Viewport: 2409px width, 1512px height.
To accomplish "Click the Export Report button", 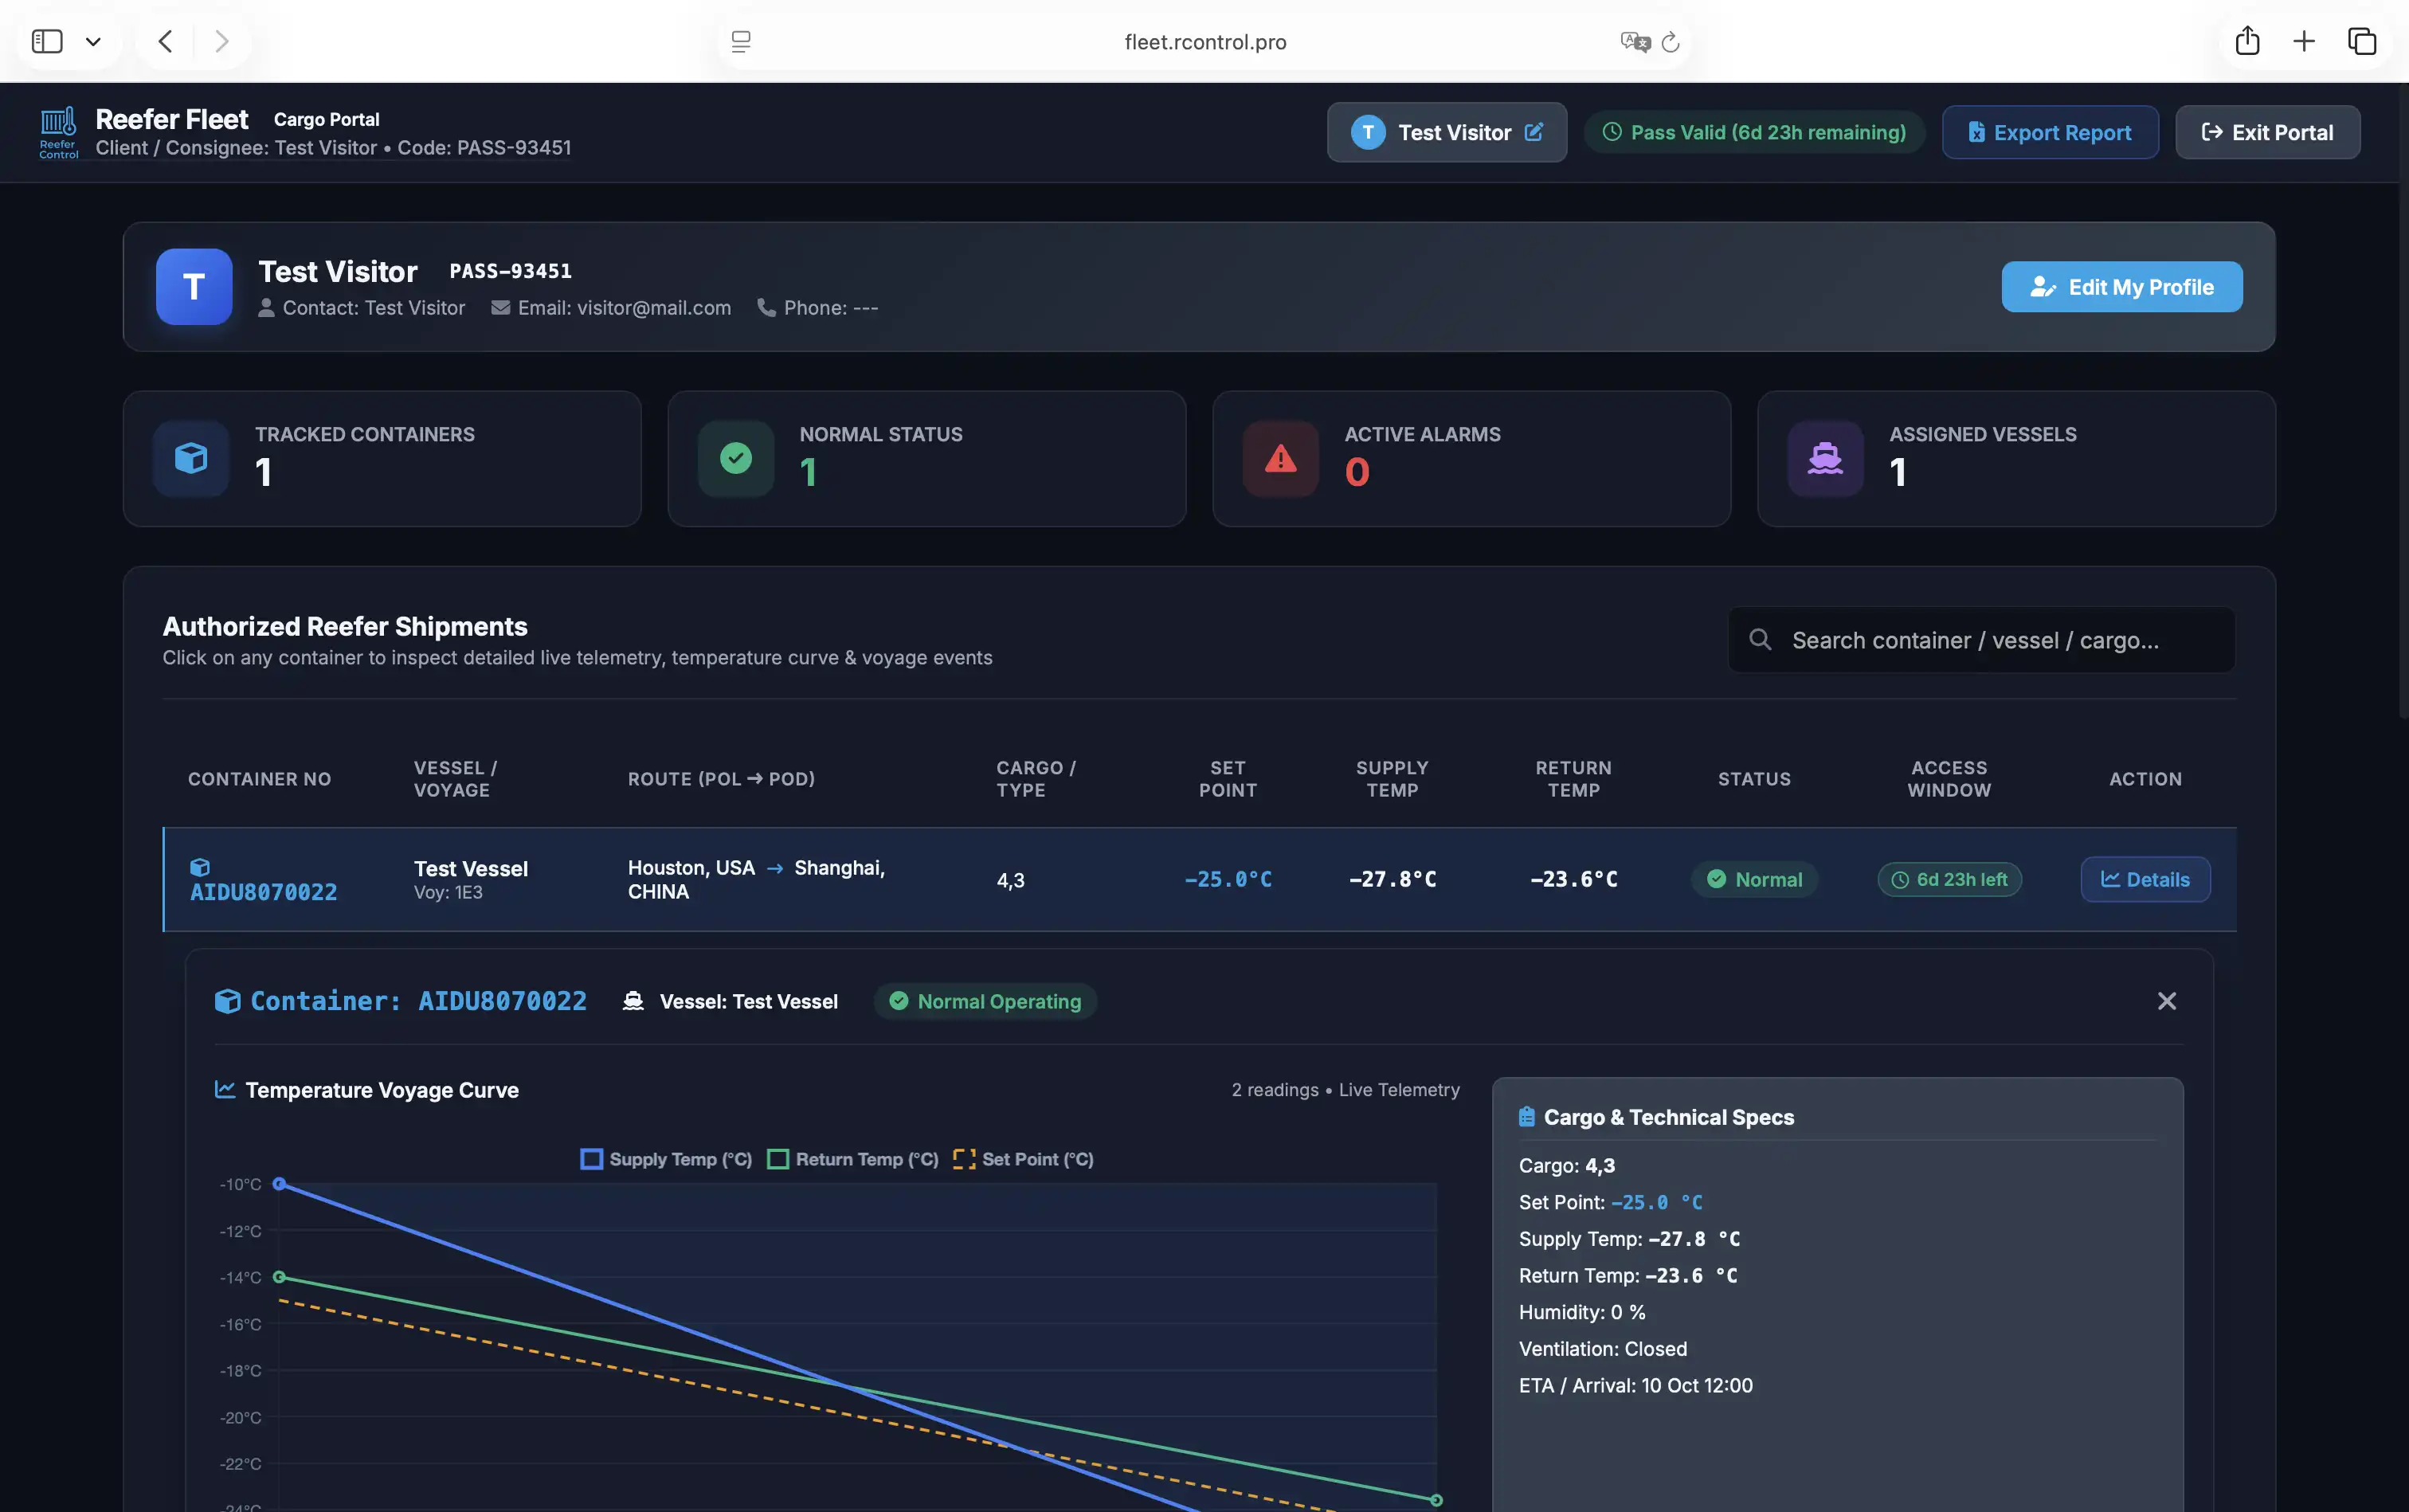I will [2050, 132].
